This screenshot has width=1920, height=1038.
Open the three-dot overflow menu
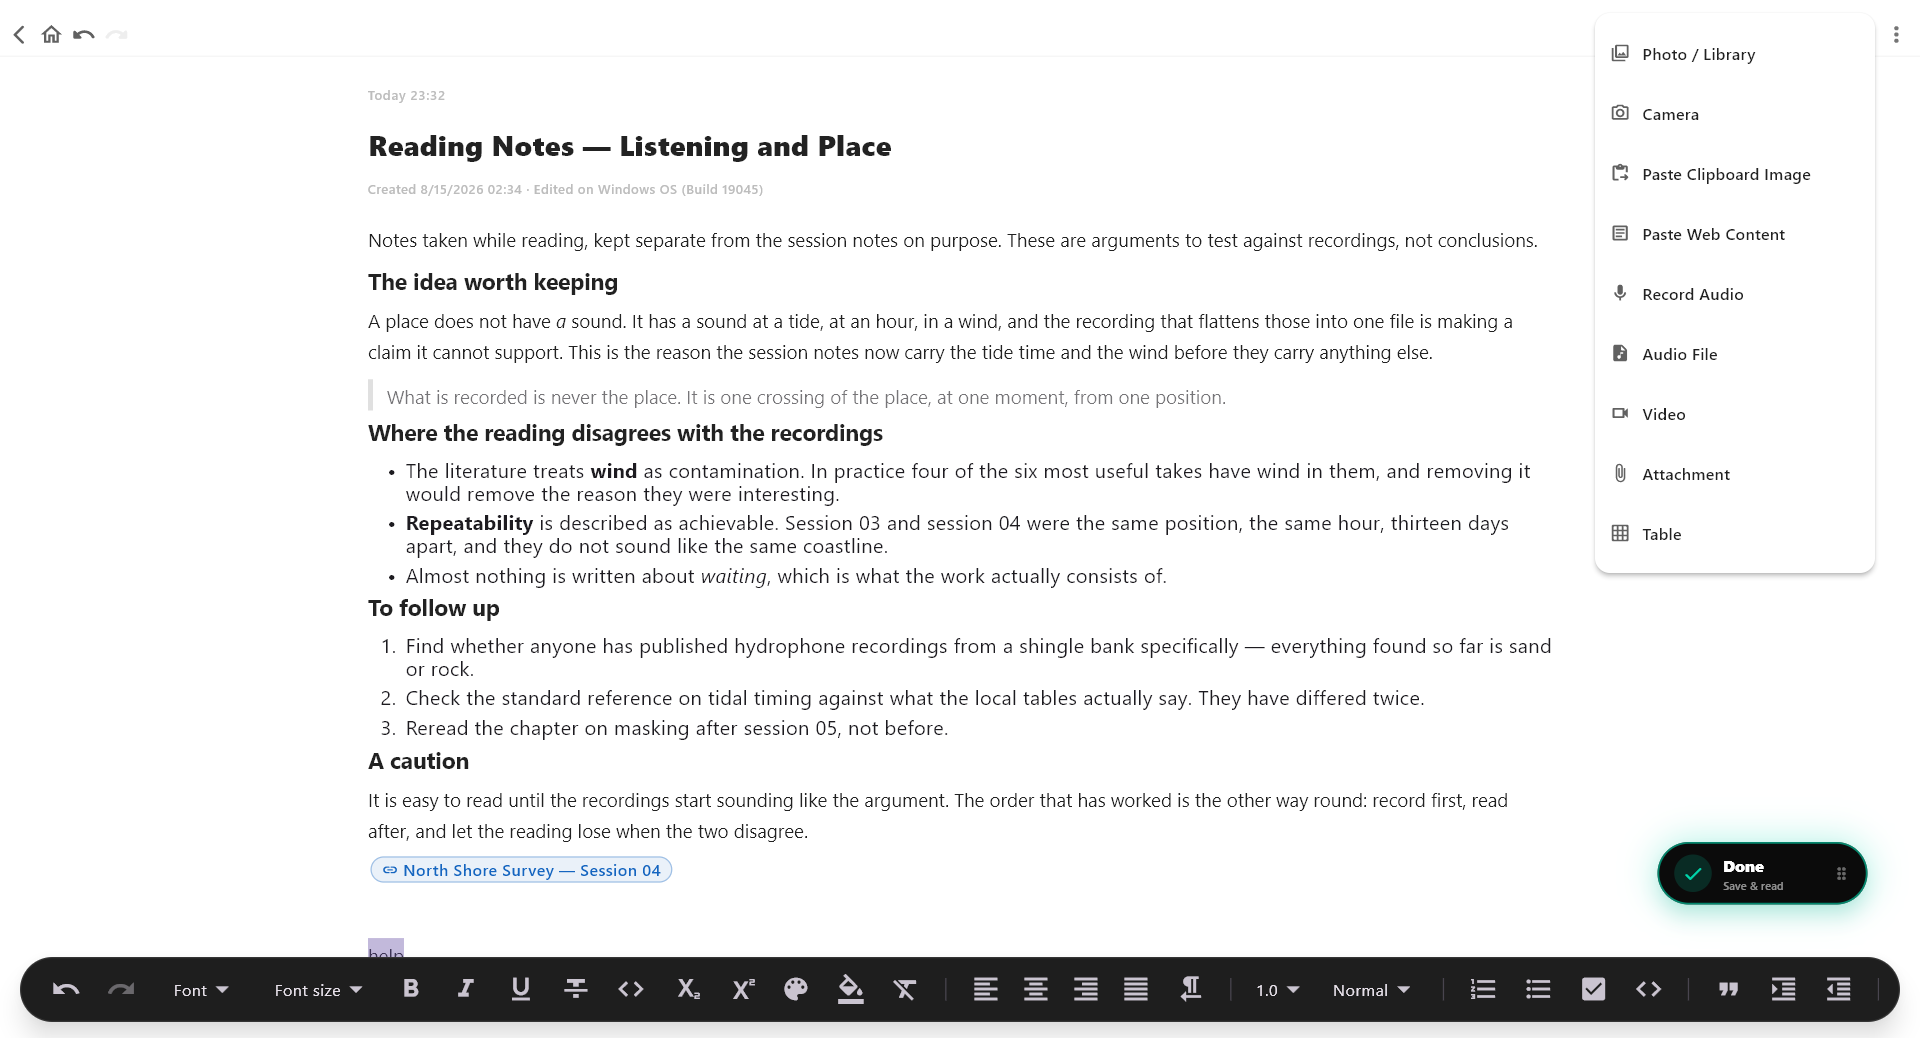coord(1896,35)
